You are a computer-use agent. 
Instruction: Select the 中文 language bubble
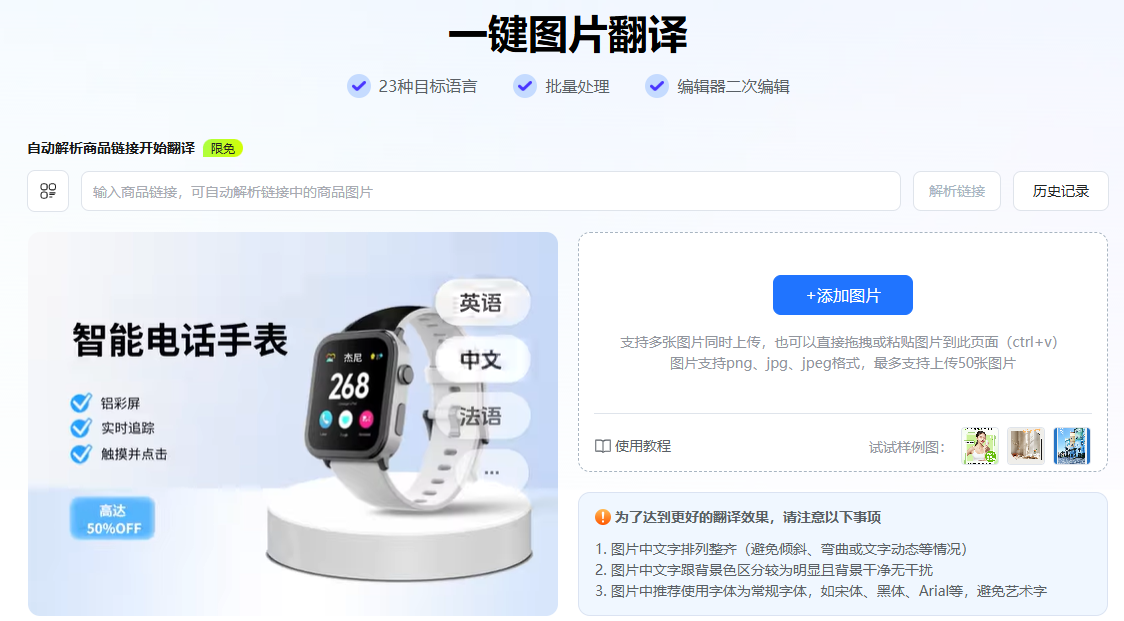point(482,359)
